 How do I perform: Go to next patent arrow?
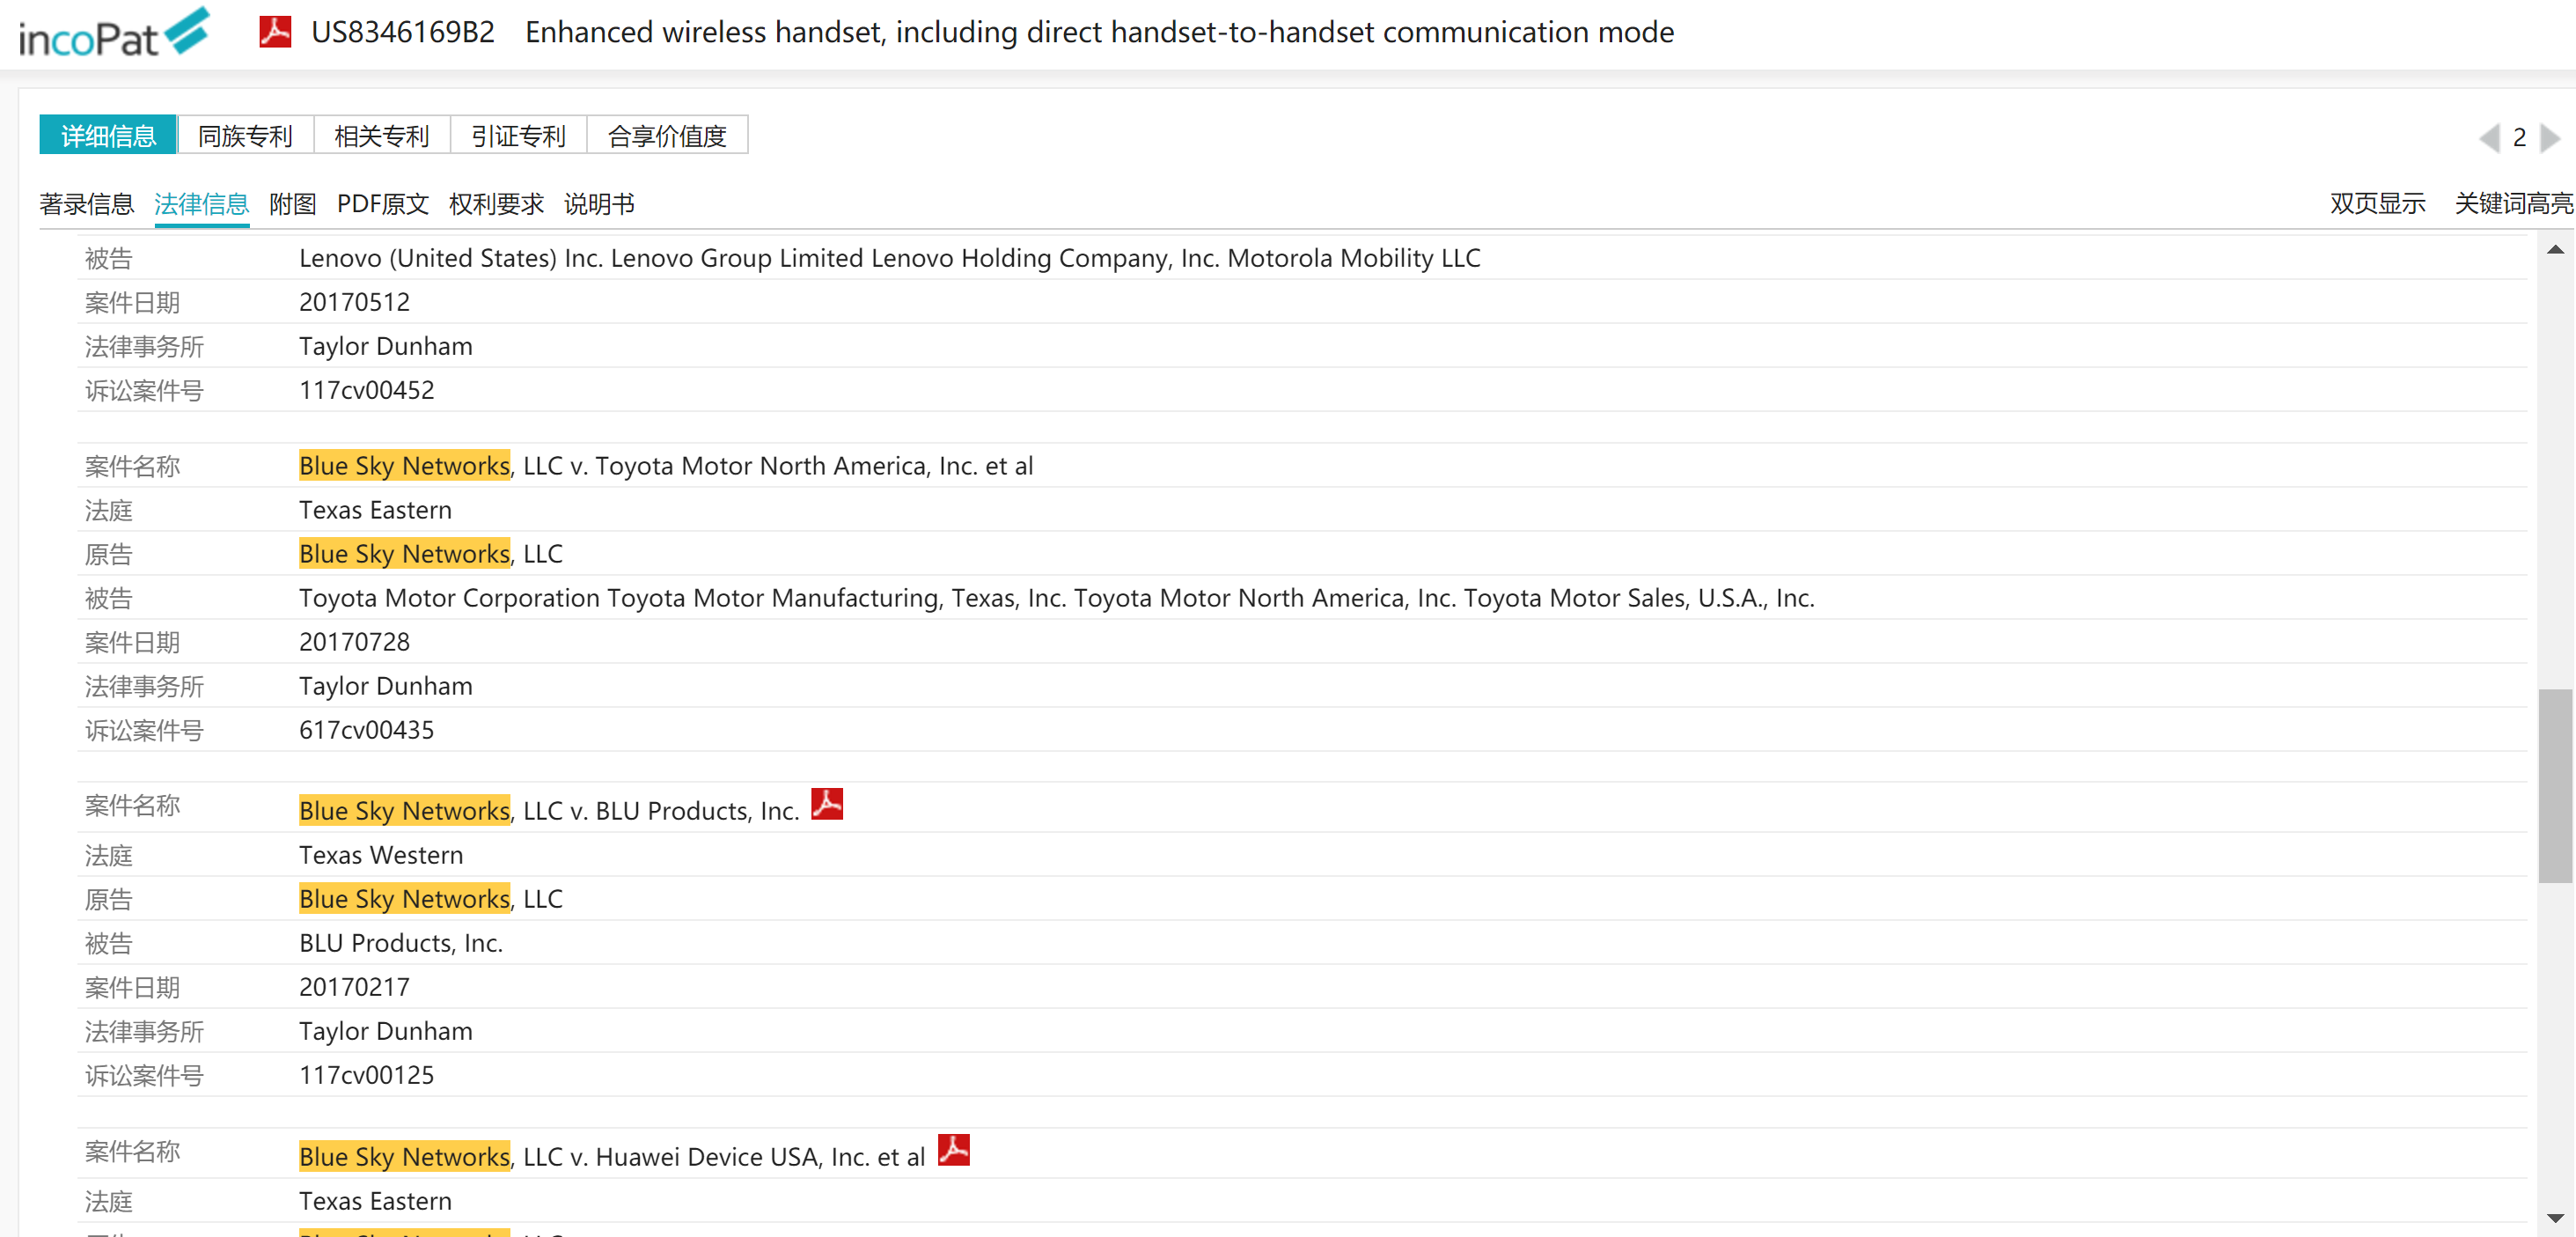tap(2550, 137)
